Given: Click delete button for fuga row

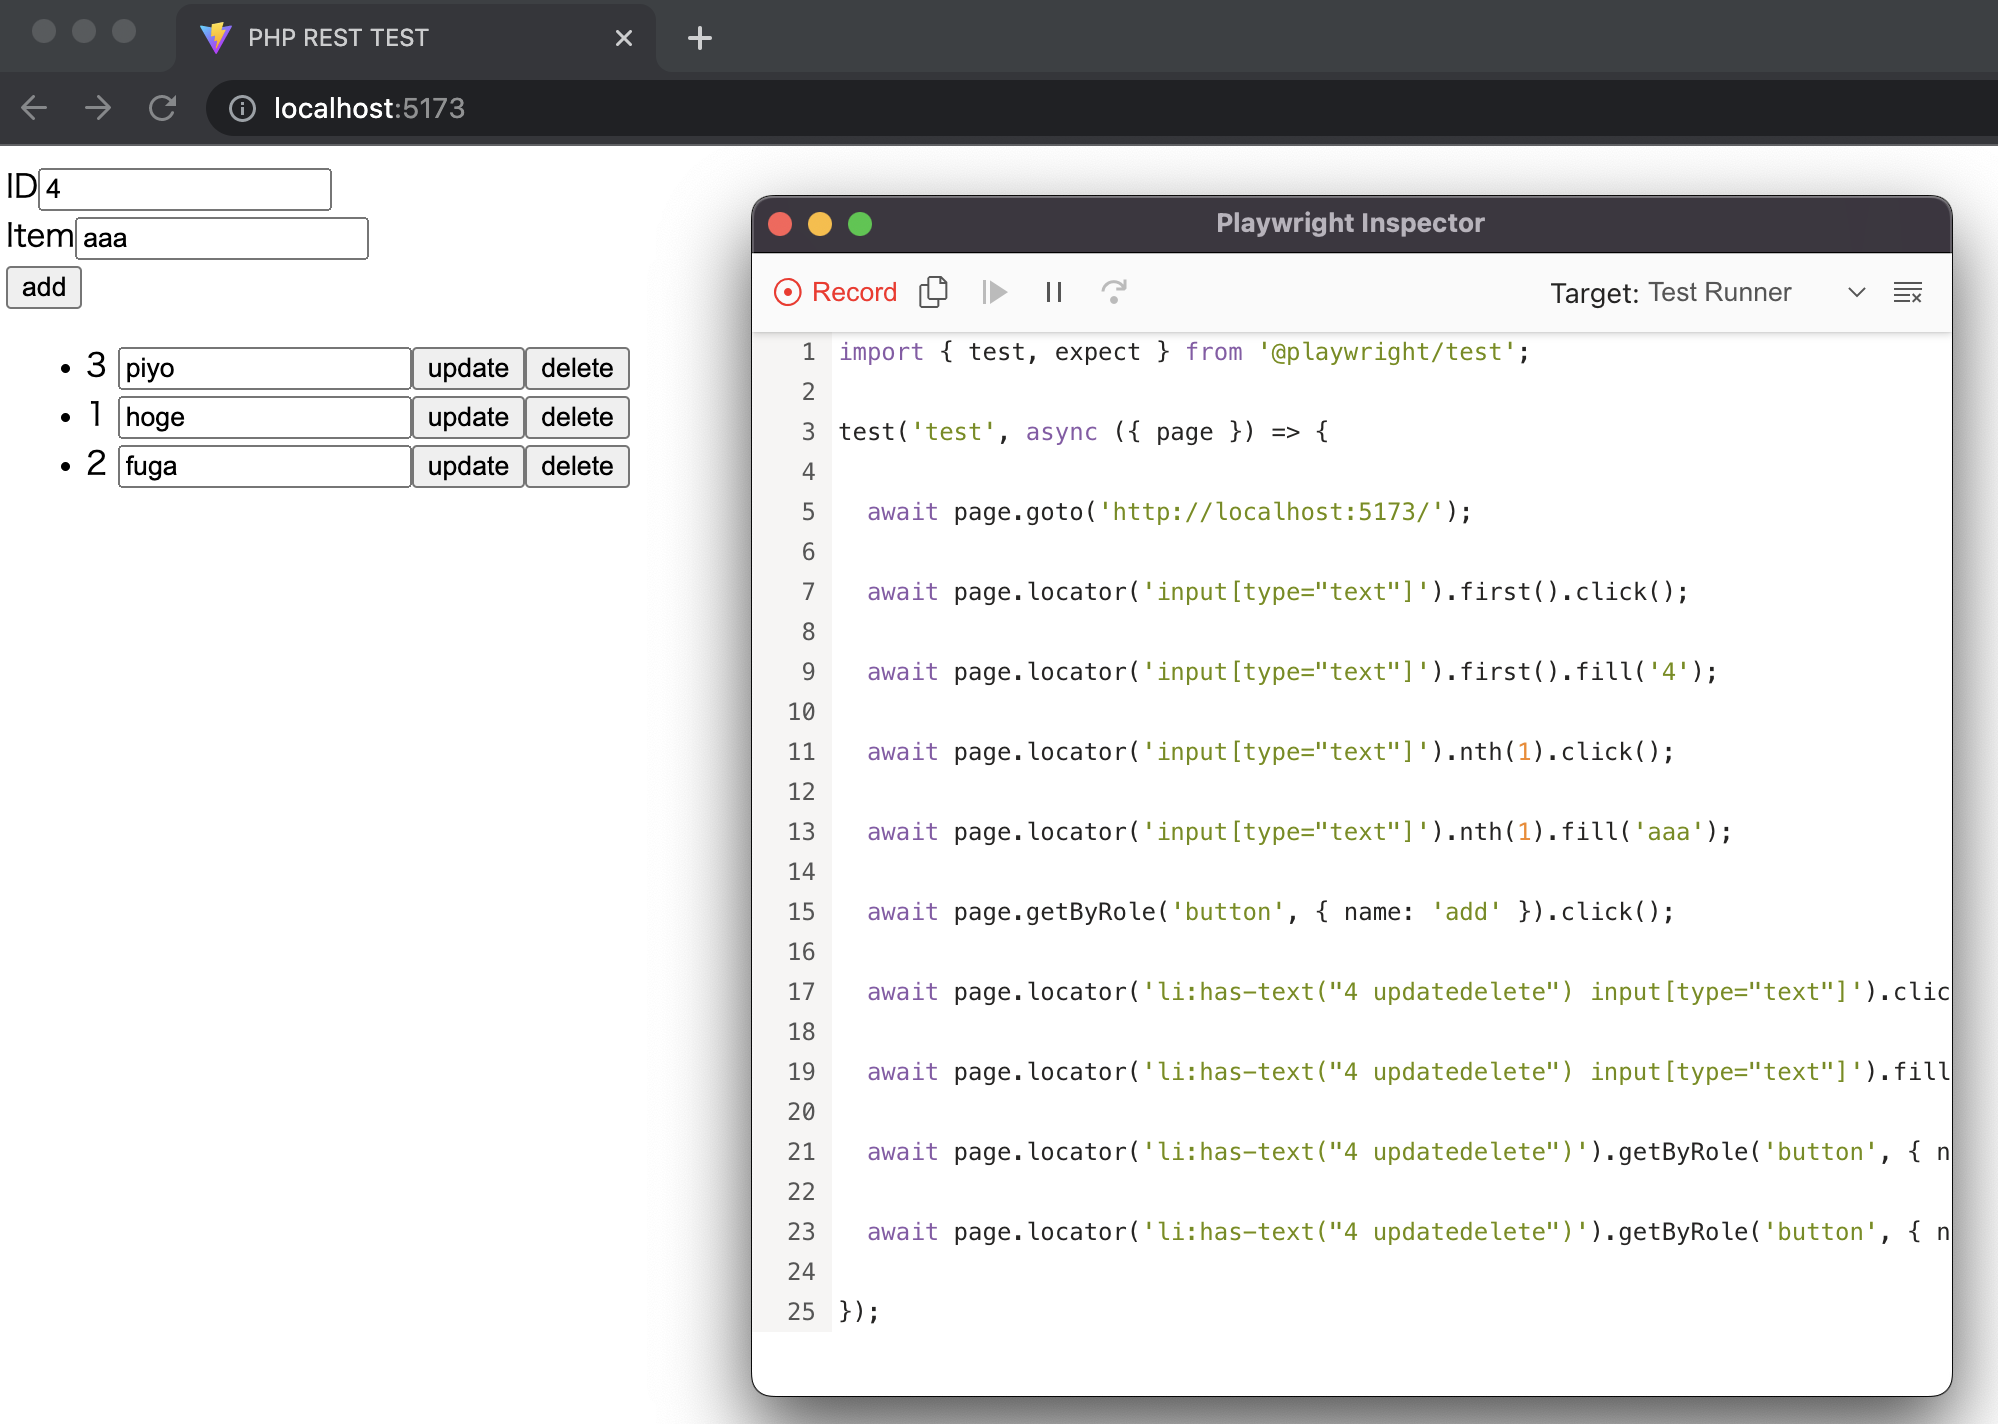Looking at the screenshot, I should [576, 466].
